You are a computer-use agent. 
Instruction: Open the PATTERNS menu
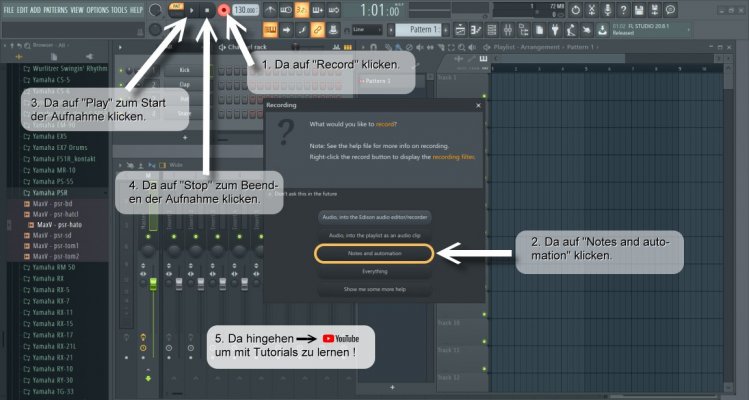[x=55, y=10]
